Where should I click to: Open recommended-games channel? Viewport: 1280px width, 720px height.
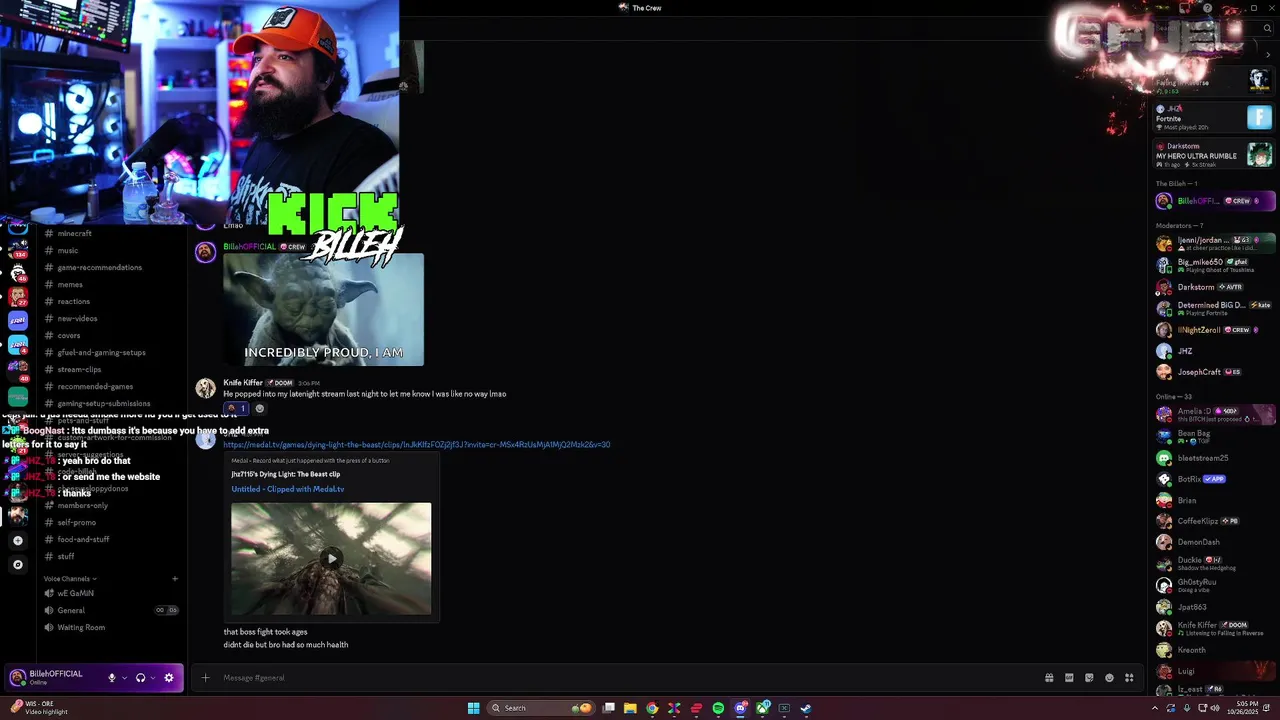[x=110, y=386]
